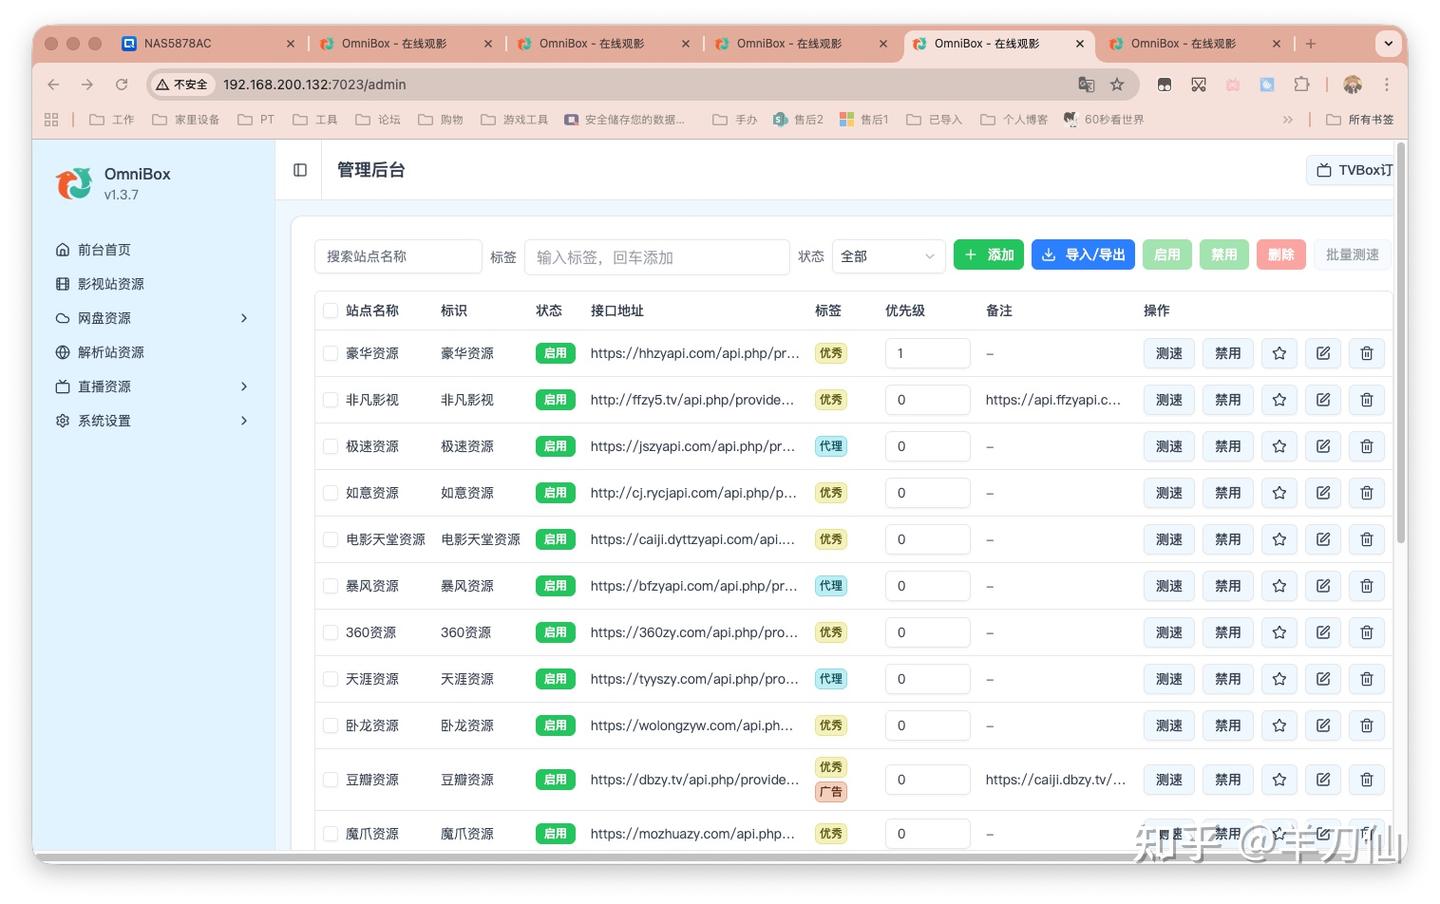Select the 暴风资源 row checkbox
Image resolution: width=1440 pixels, height=904 pixels.
coord(331,586)
